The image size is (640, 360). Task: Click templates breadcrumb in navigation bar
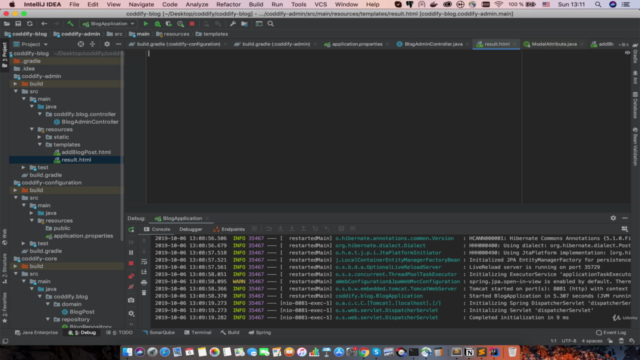211,34
